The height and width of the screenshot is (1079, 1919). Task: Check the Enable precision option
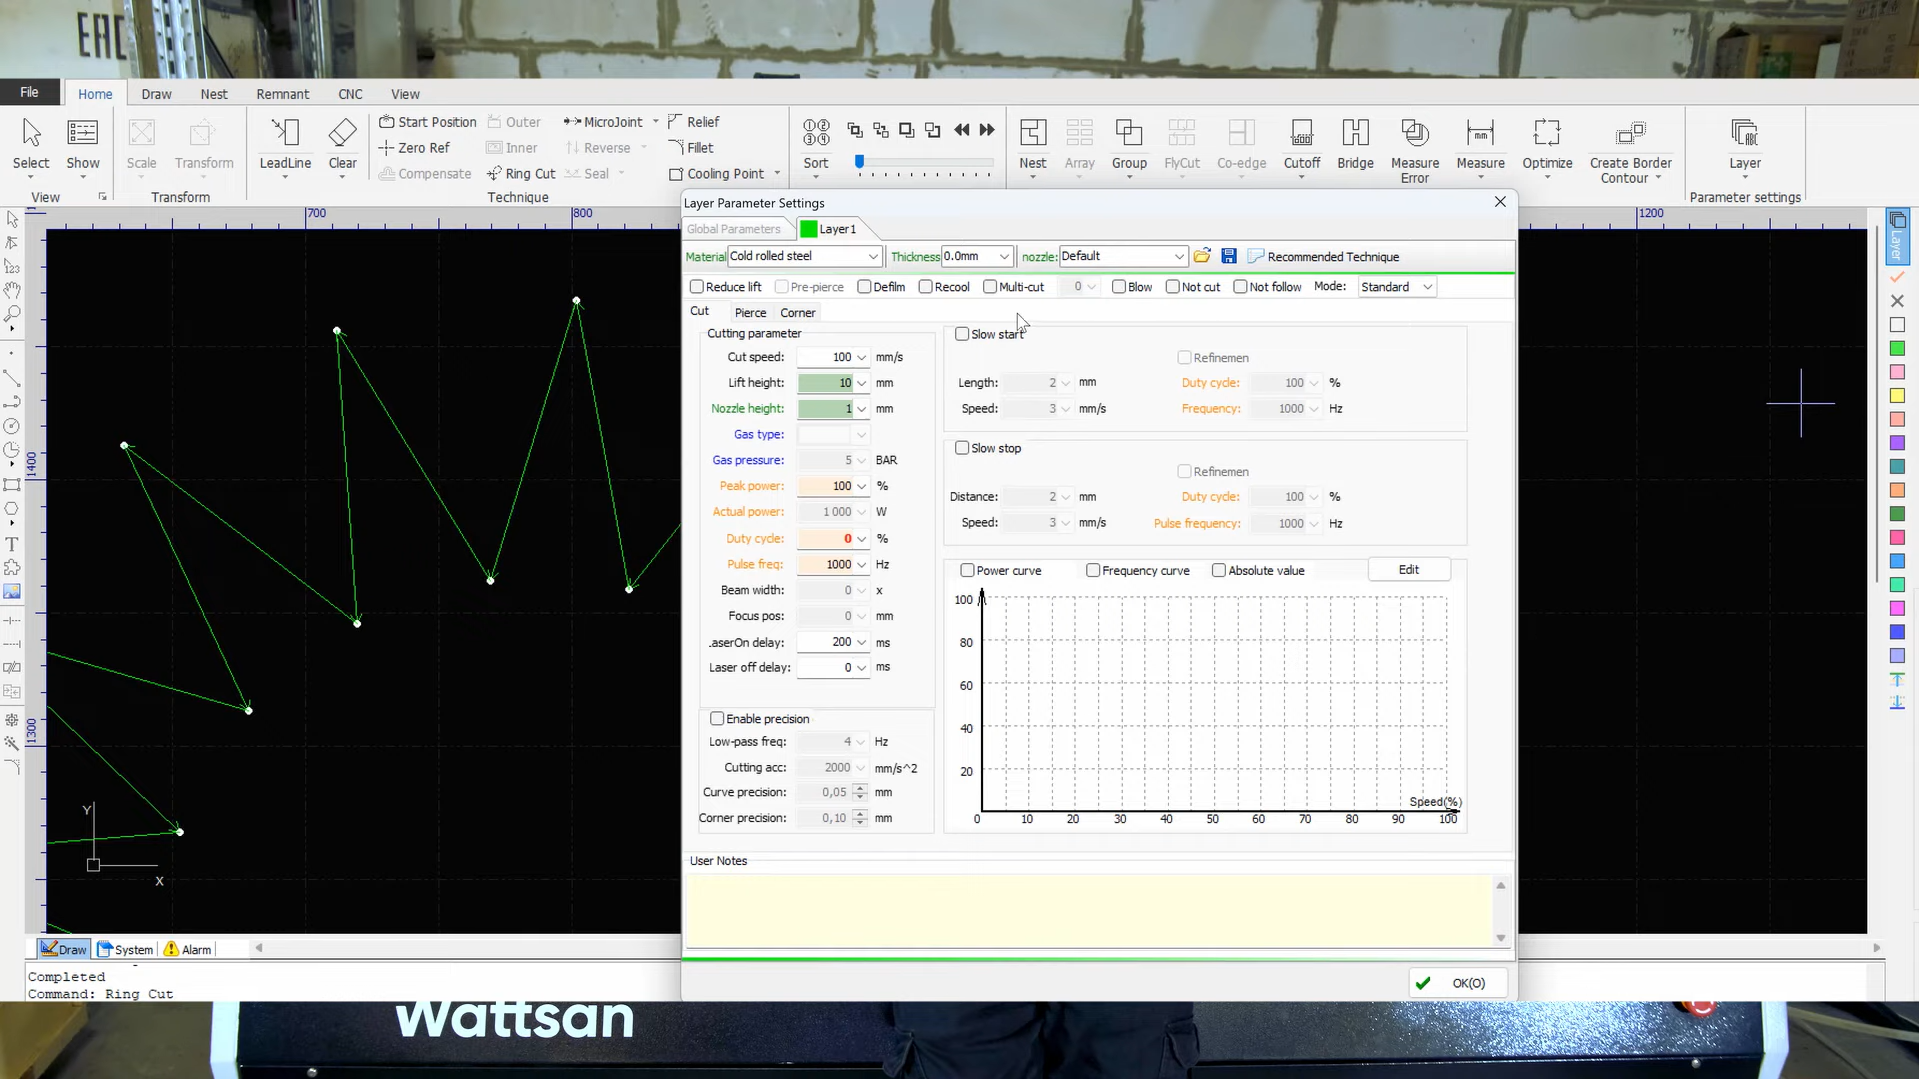[717, 719]
